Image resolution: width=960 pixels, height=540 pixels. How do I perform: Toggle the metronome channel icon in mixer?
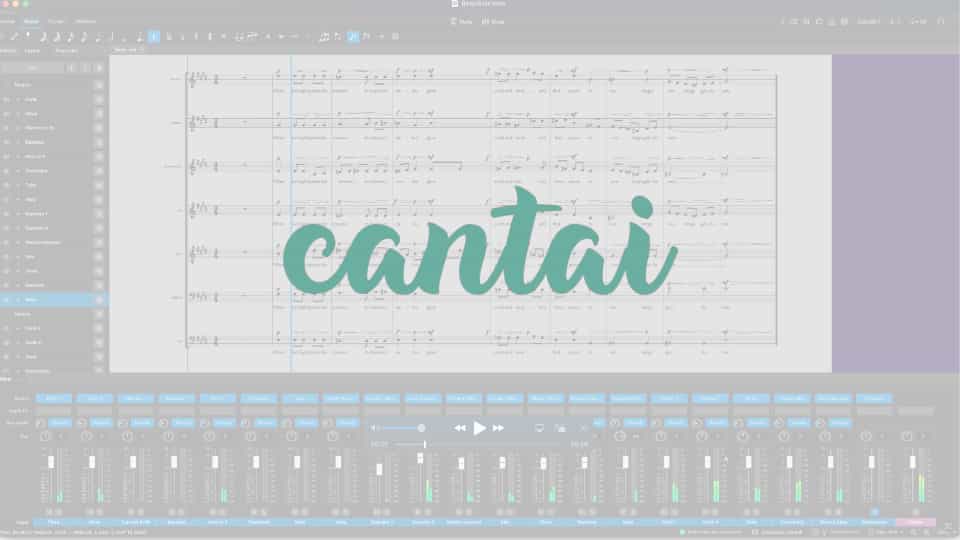(x=874, y=512)
